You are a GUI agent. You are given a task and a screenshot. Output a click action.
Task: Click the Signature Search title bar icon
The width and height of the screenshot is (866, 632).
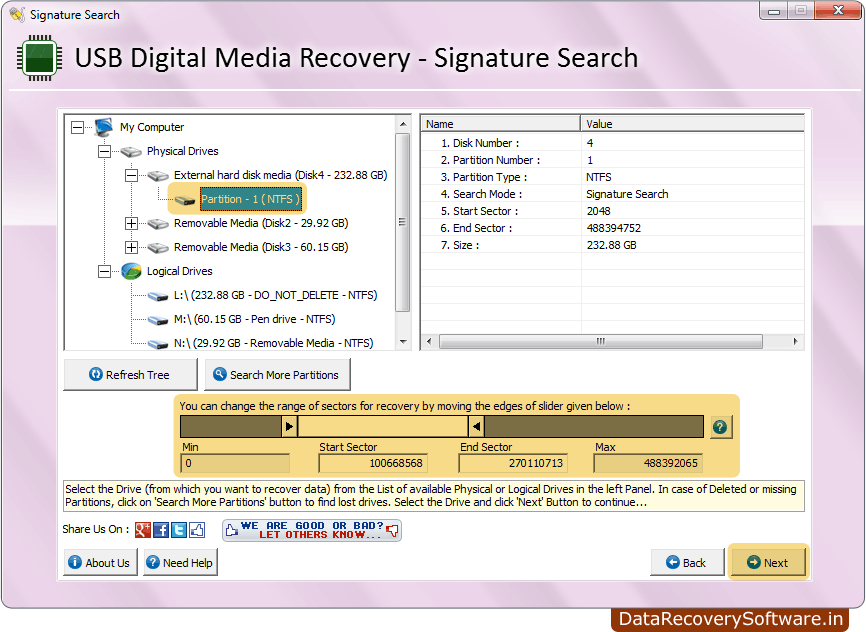pyautogui.click(x=17, y=14)
